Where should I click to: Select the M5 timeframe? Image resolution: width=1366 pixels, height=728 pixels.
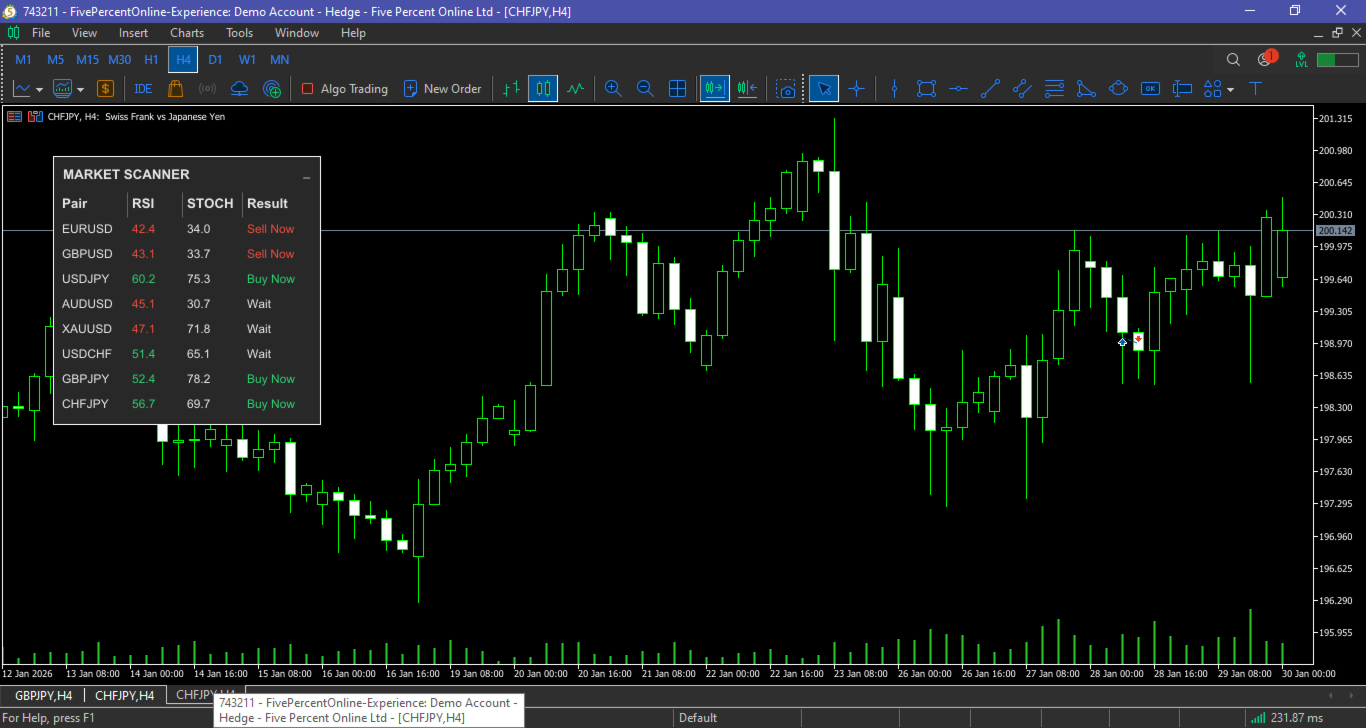pos(55,60)
